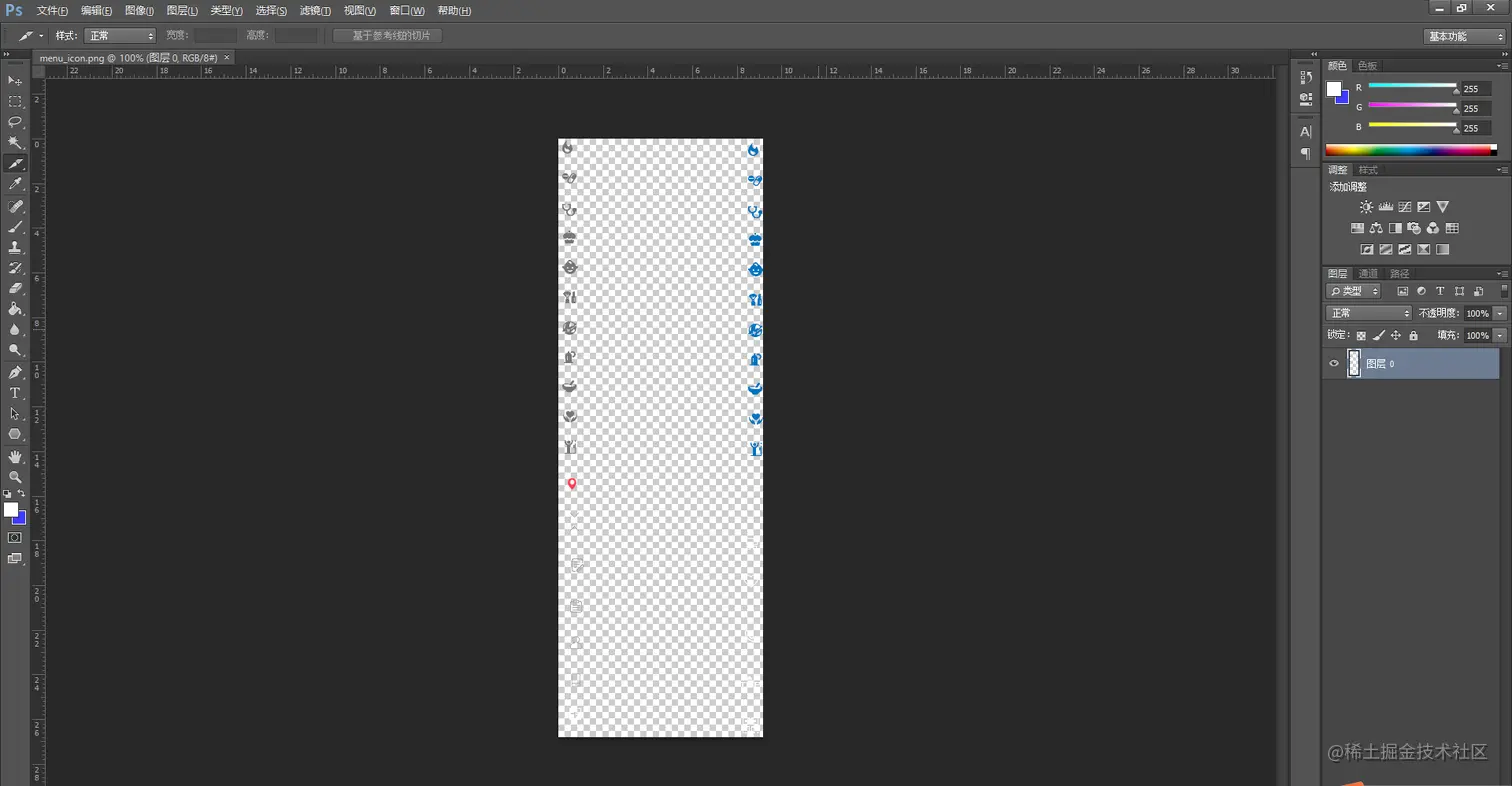This screenshot has height=786, width=1512.
Task: Select the Slice tool in toolbox
Action: pyautogui.click(x=15, y=163)
